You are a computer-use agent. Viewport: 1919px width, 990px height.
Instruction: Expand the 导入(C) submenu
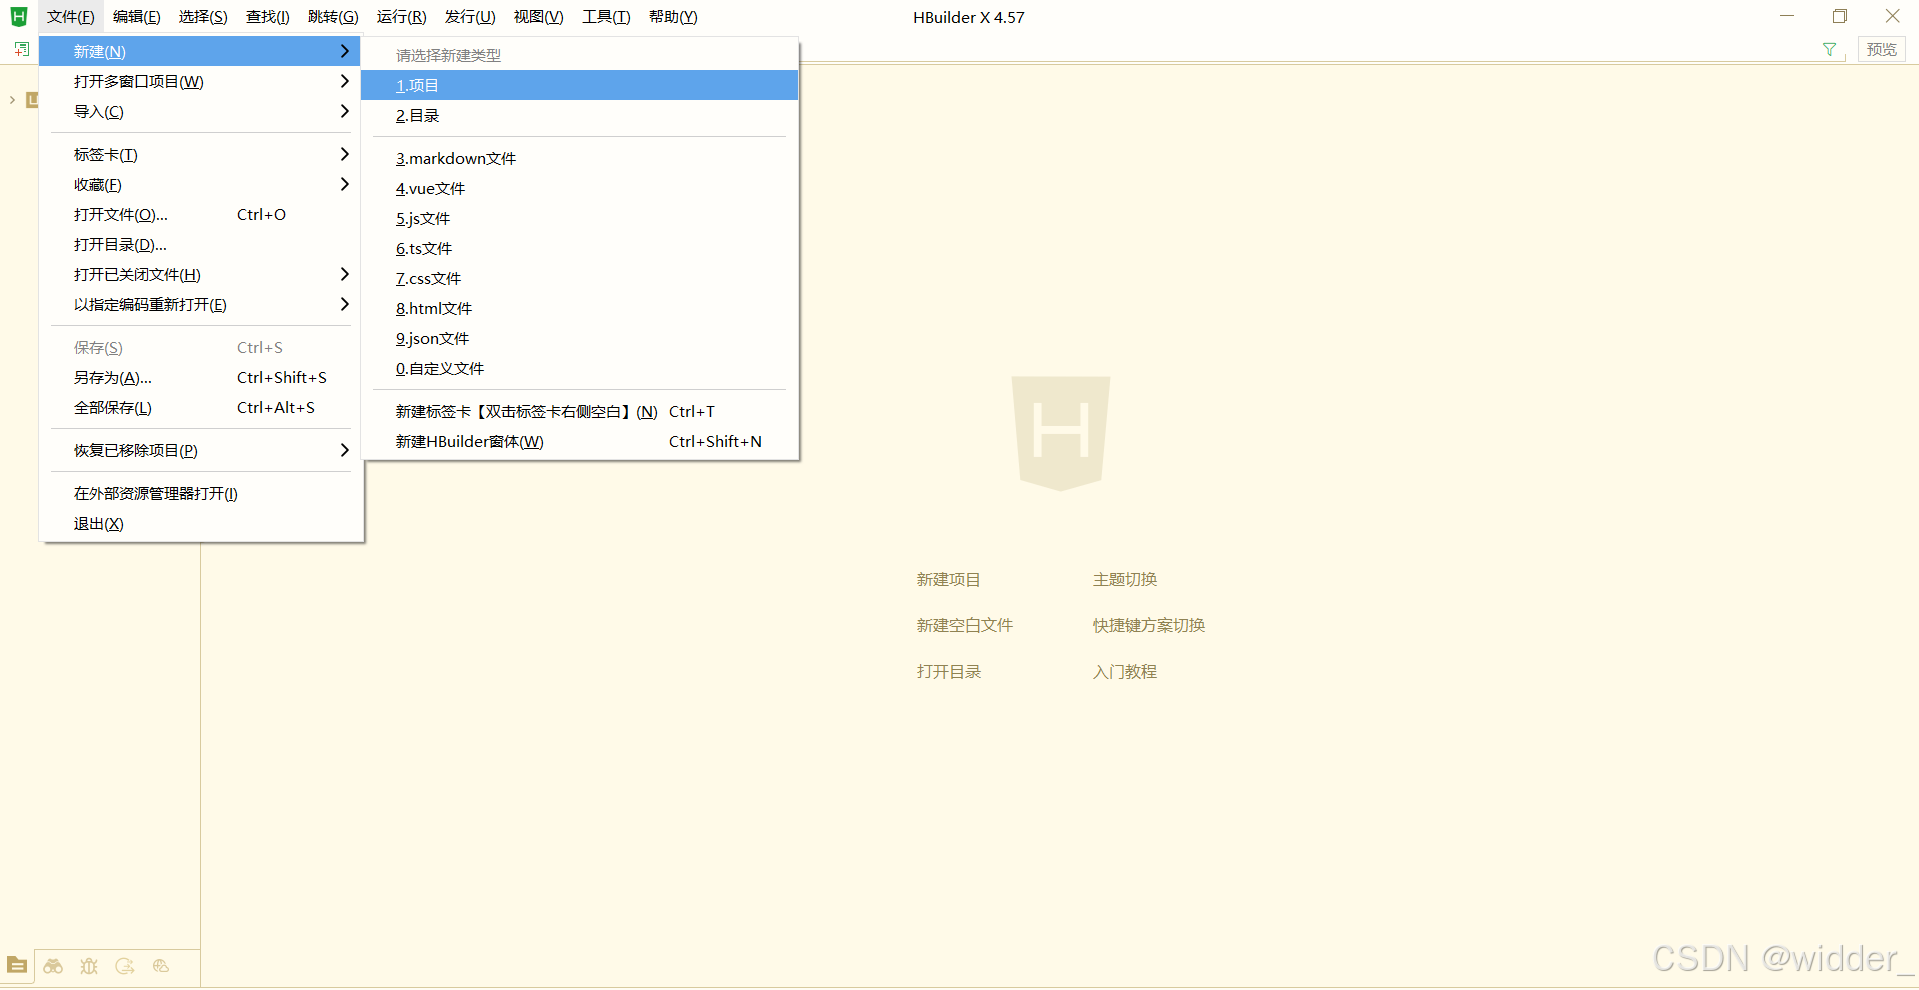coord(200,111)
